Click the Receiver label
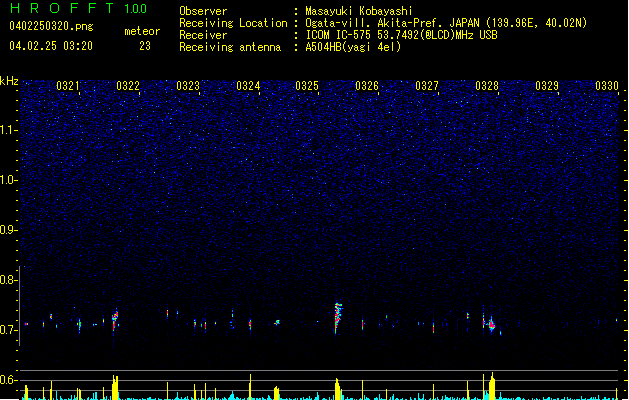 (x=203, y=35)
